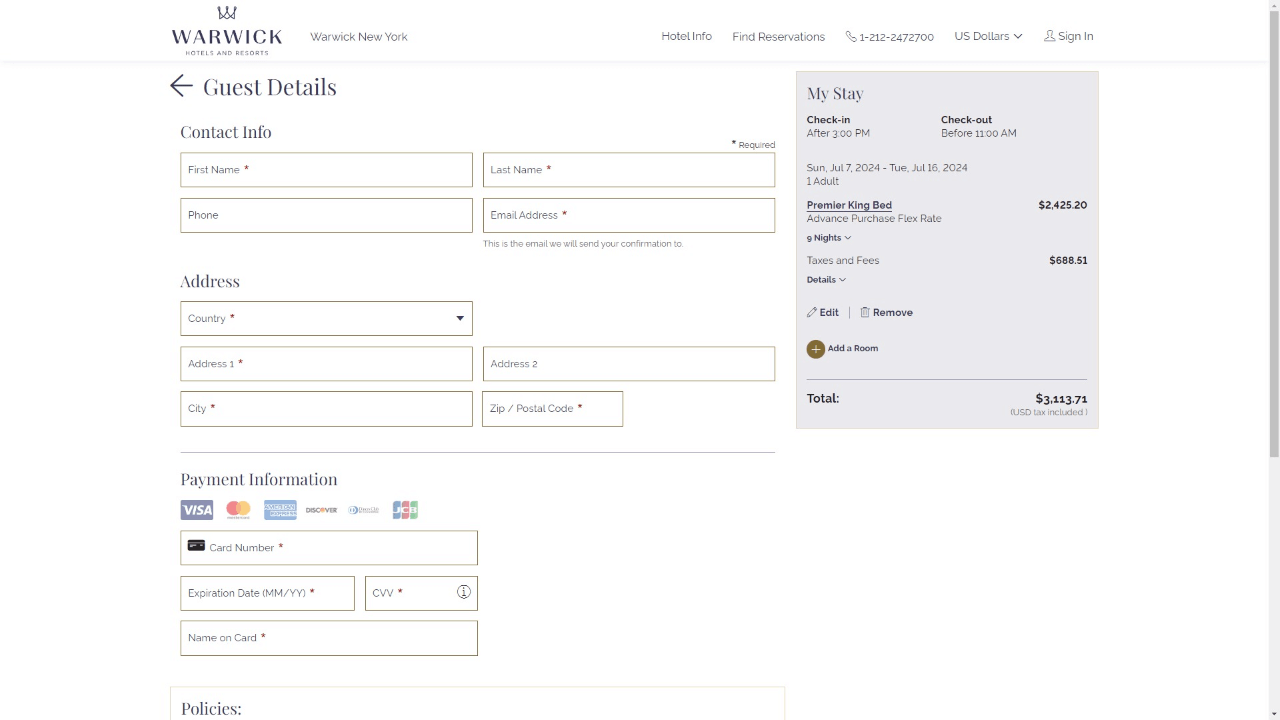
Task: Open the US Dollars currency selector
Action: pyautogui.click(x=987, y=36)
